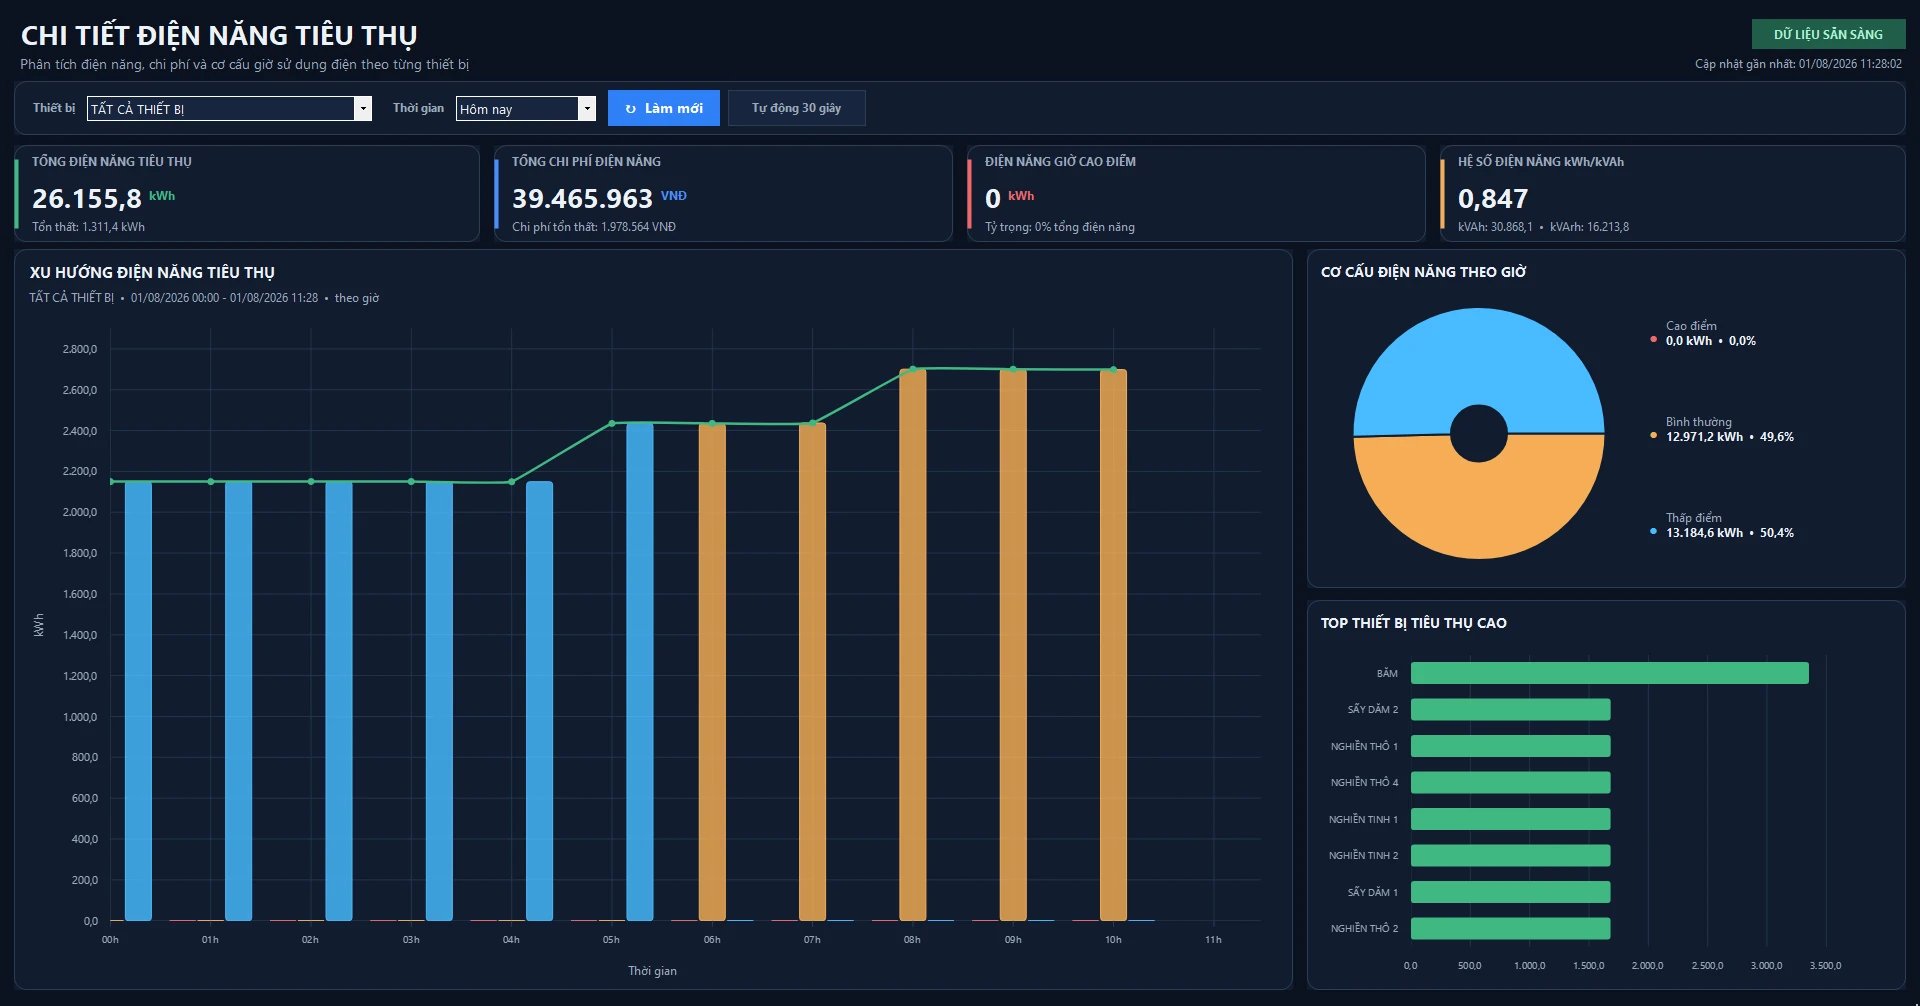Click the "11h" label on the time axis
Viewport: 1920px width, 1006px height.
[x=1213, y=940]
